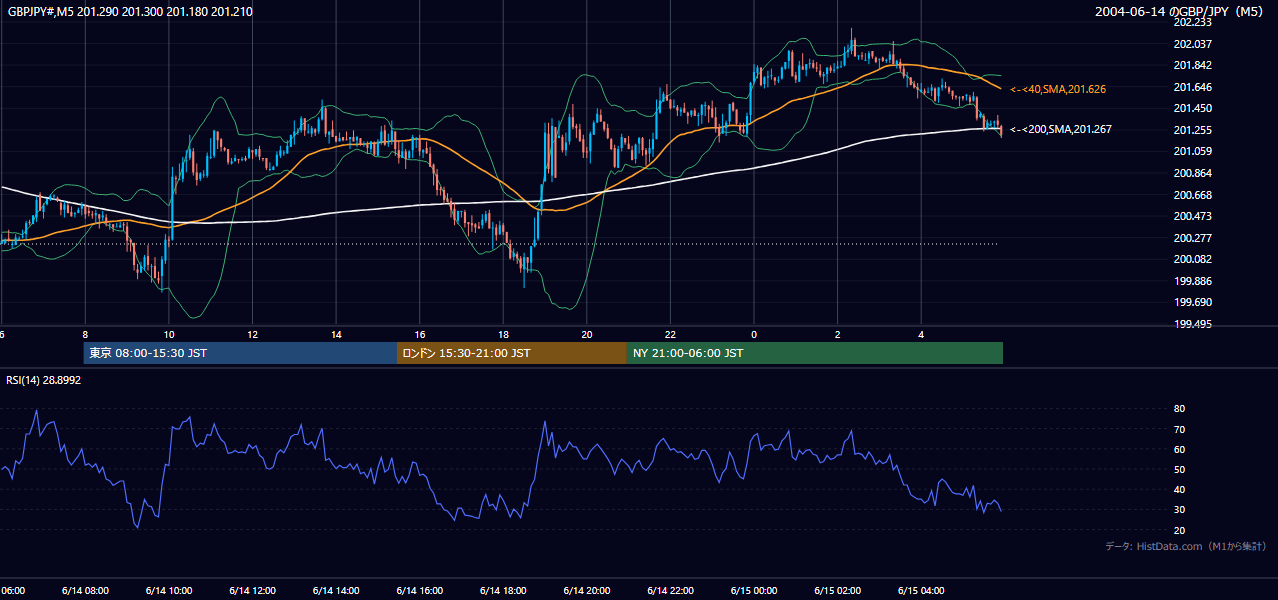Click hour tick 10 under the price chart
Screen dimensions: 1278x600
(x=169, y=335)
